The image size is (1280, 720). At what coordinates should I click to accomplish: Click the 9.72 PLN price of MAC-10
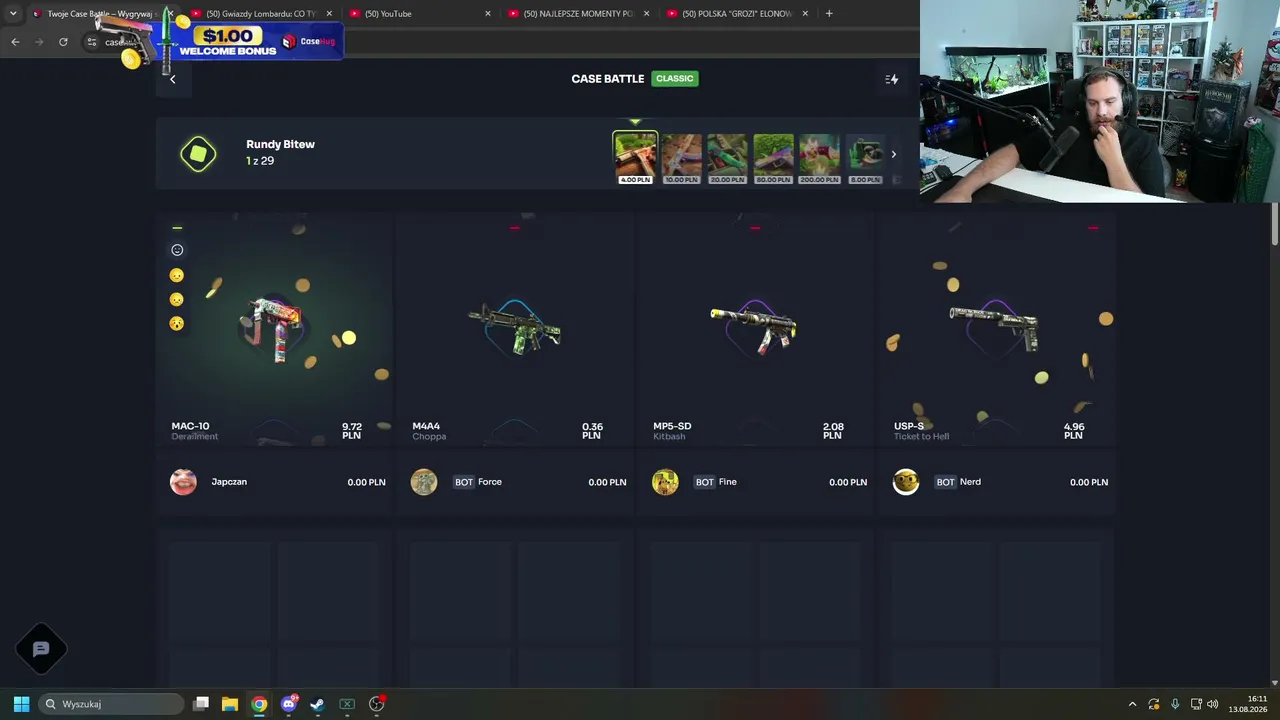click(351, 431)
